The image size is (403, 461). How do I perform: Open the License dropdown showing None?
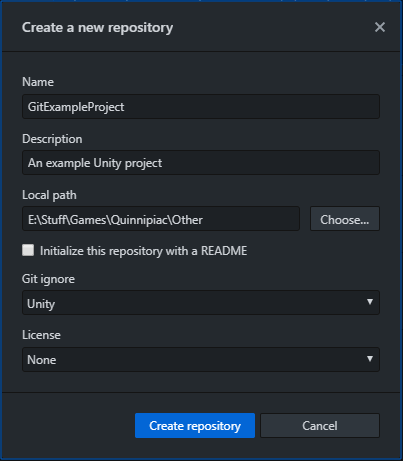tap(201, 359)
